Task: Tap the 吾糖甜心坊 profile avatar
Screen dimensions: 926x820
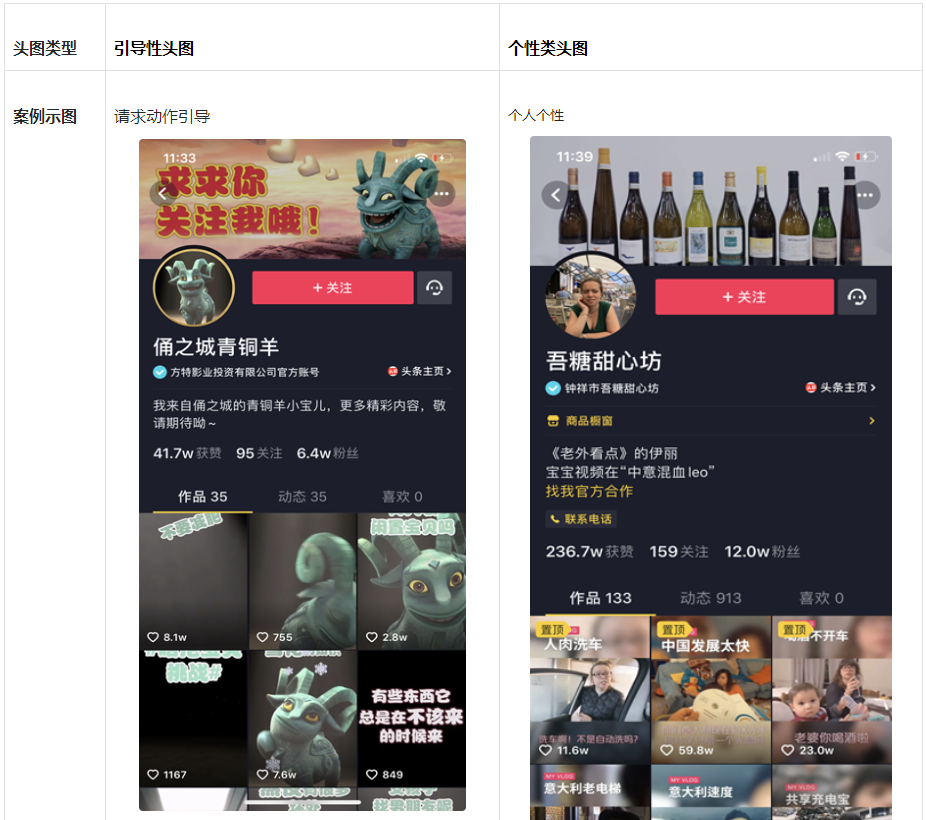Action: click(591, 296)
